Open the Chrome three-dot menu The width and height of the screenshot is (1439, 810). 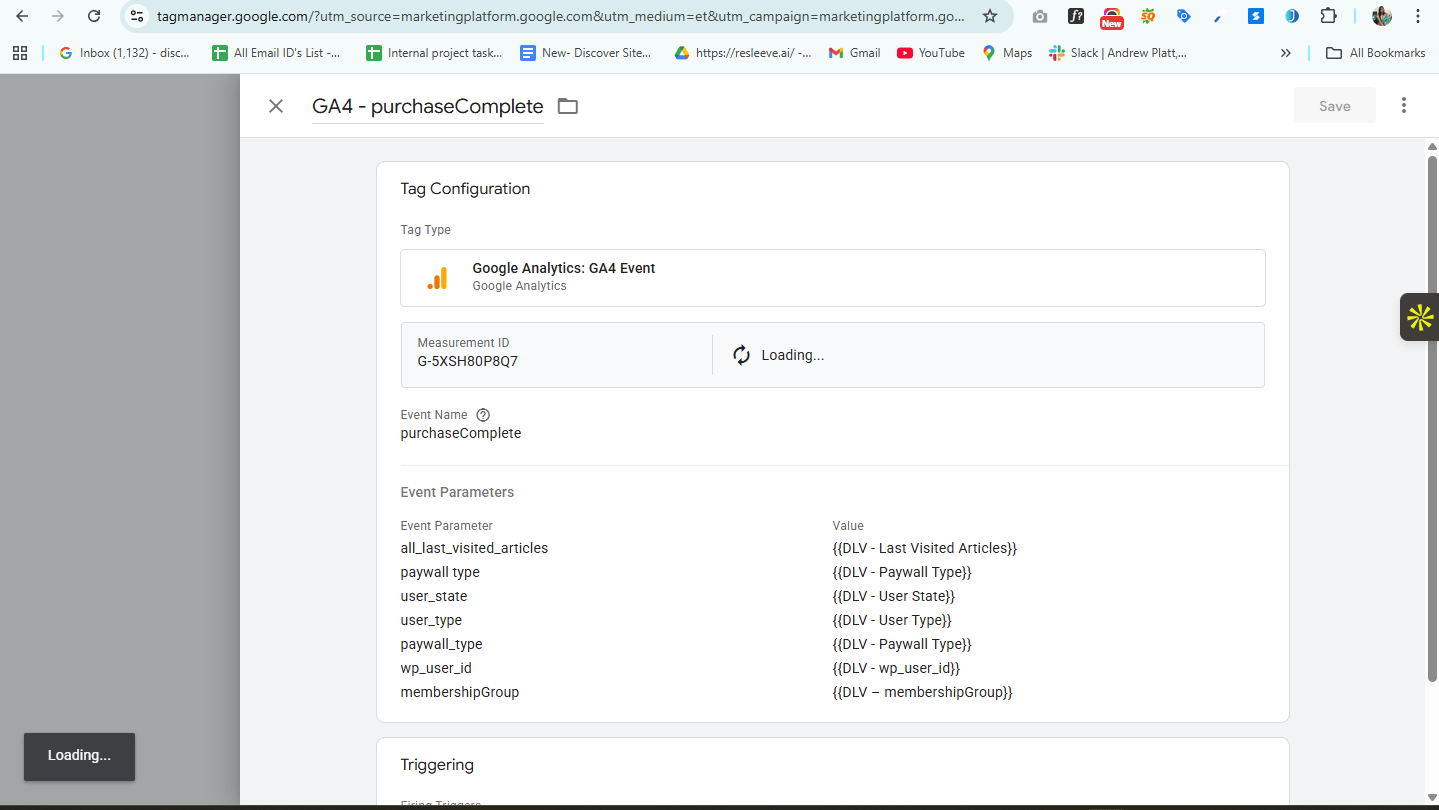coord(1418,16)
